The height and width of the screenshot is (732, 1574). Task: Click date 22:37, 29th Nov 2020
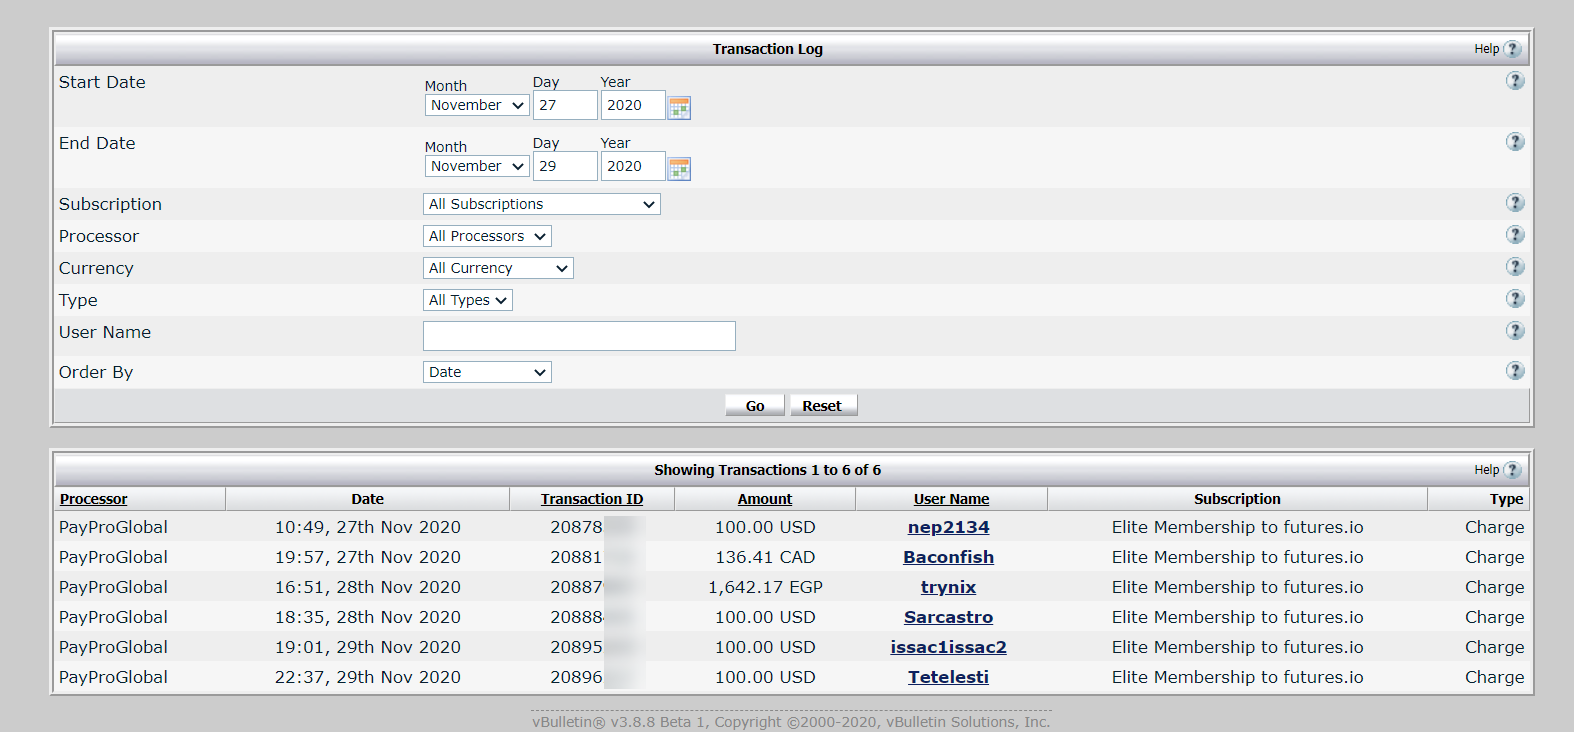(x=368, y=677)
